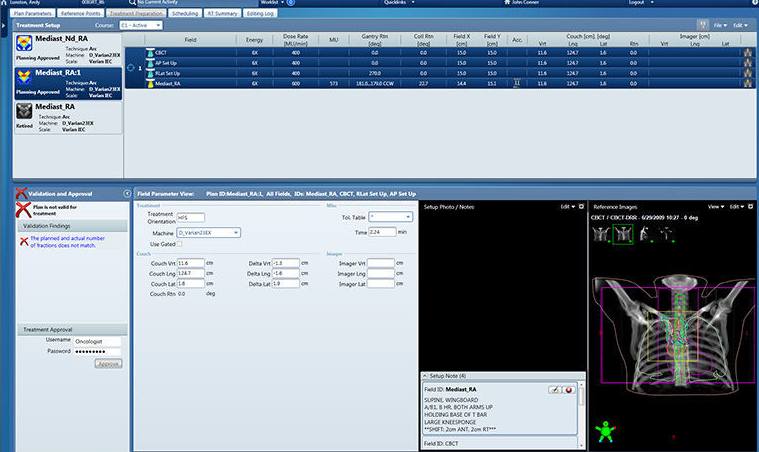
Task: Open Setup Photo / Notes Edit menu
Action: (568, 207)
